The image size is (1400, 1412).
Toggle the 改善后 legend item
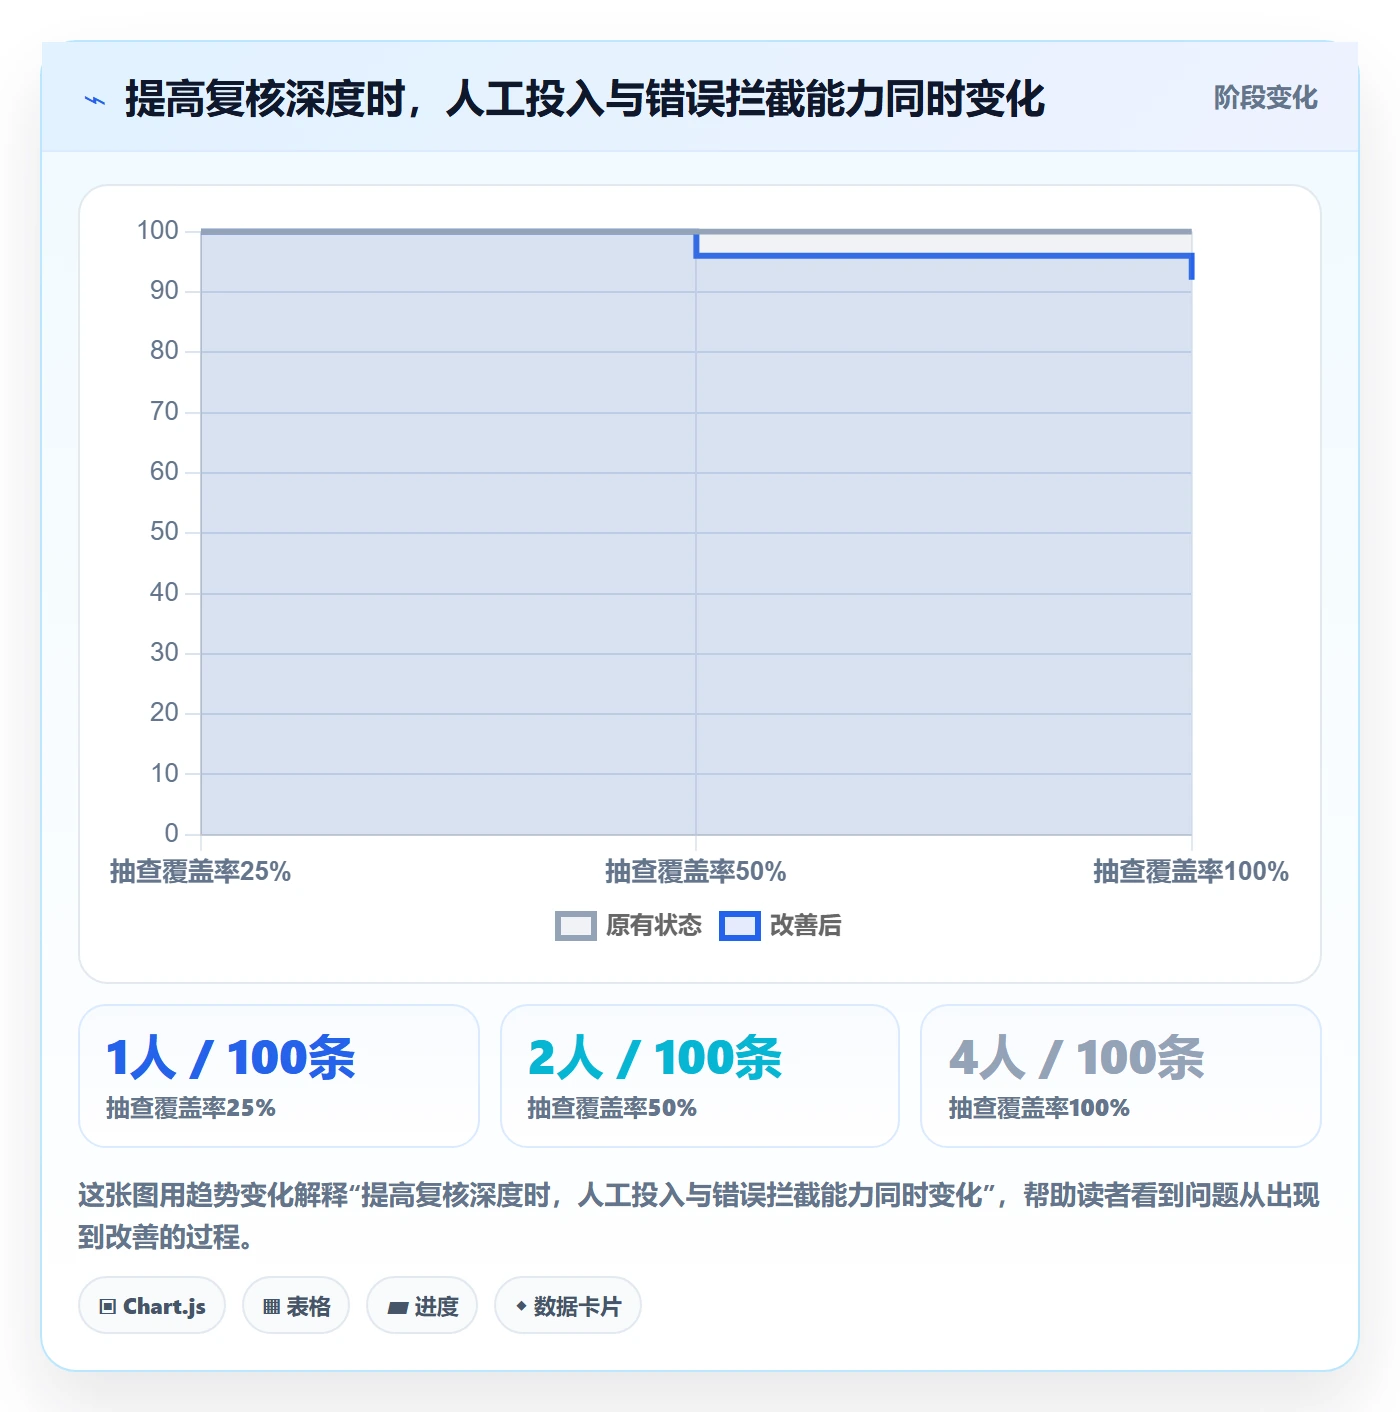[780, 926]
